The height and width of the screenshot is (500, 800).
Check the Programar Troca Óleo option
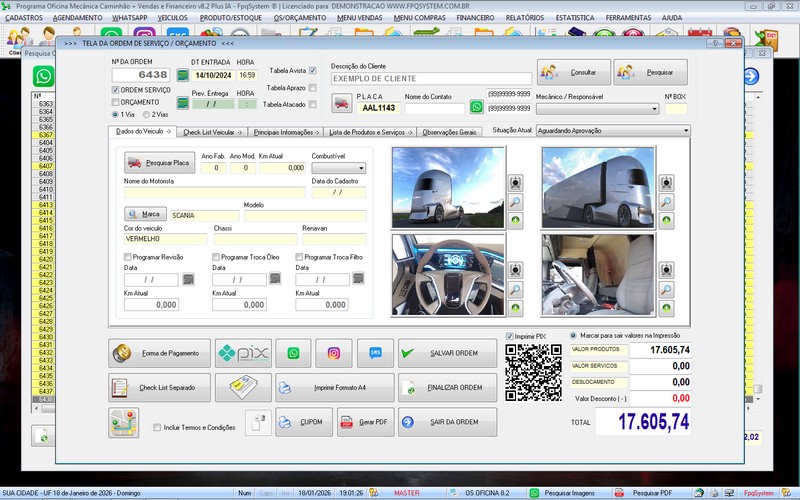point(216,257)
